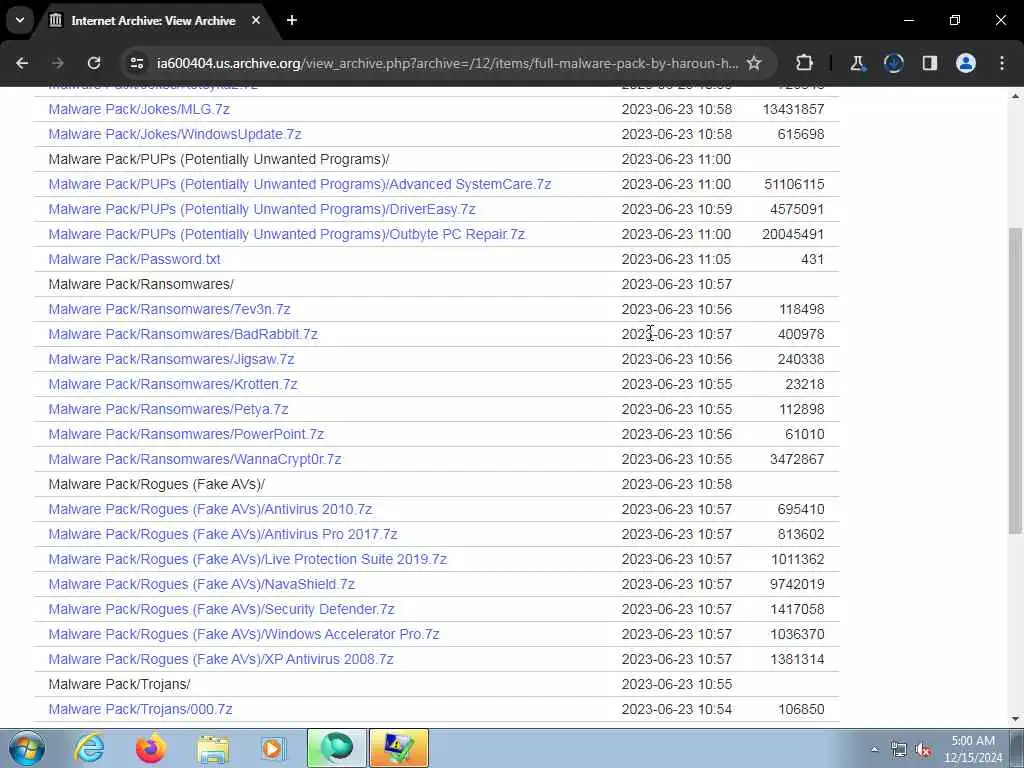Open the Extensions puzzle icon
Viewport: 1024px width, 768px height.
[x=805, y=63]
